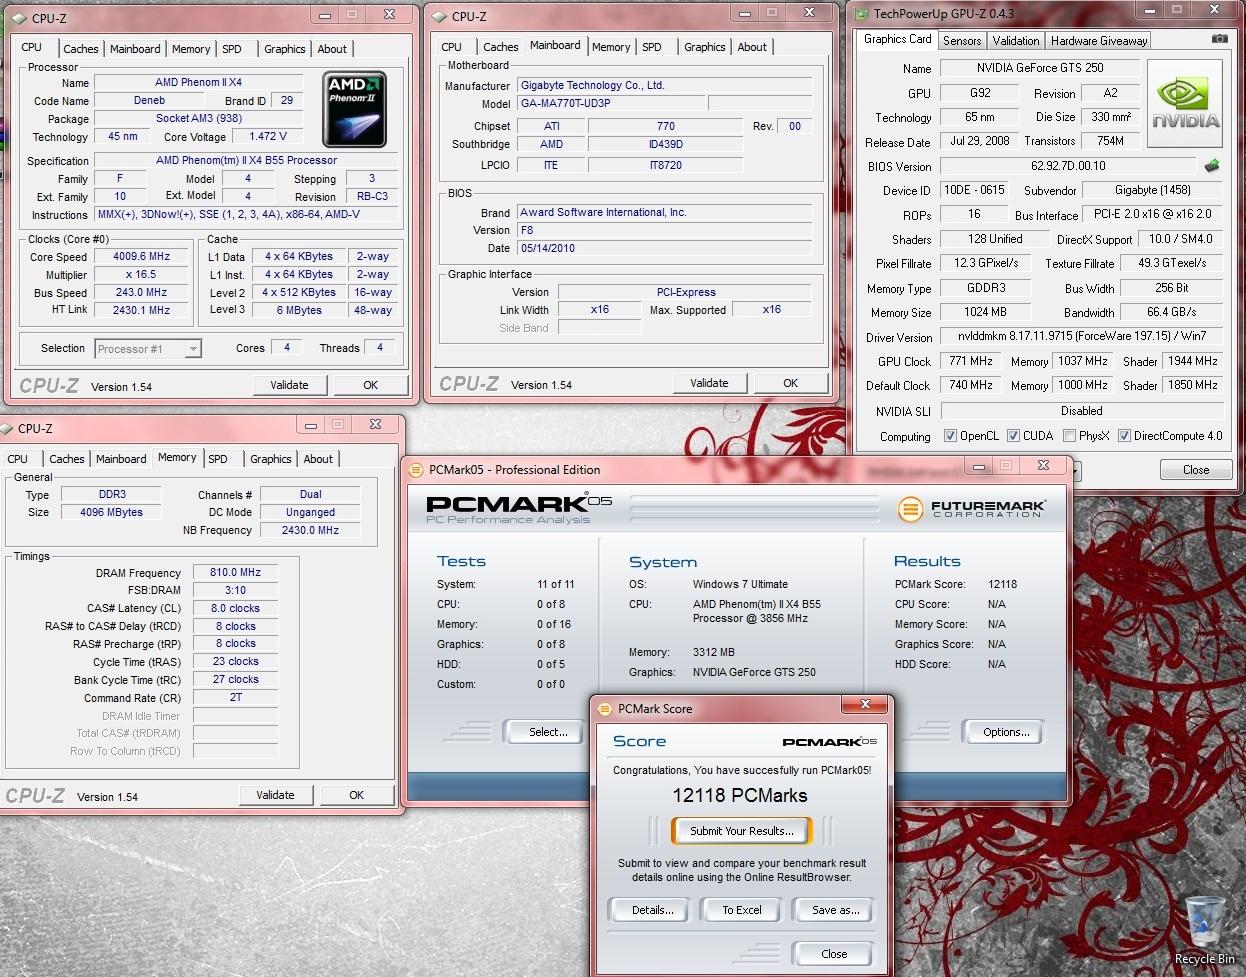Click the Command Rate value 2T
Image resolution: width=1246 pixels, height=977 pixels.
point(235,697)
